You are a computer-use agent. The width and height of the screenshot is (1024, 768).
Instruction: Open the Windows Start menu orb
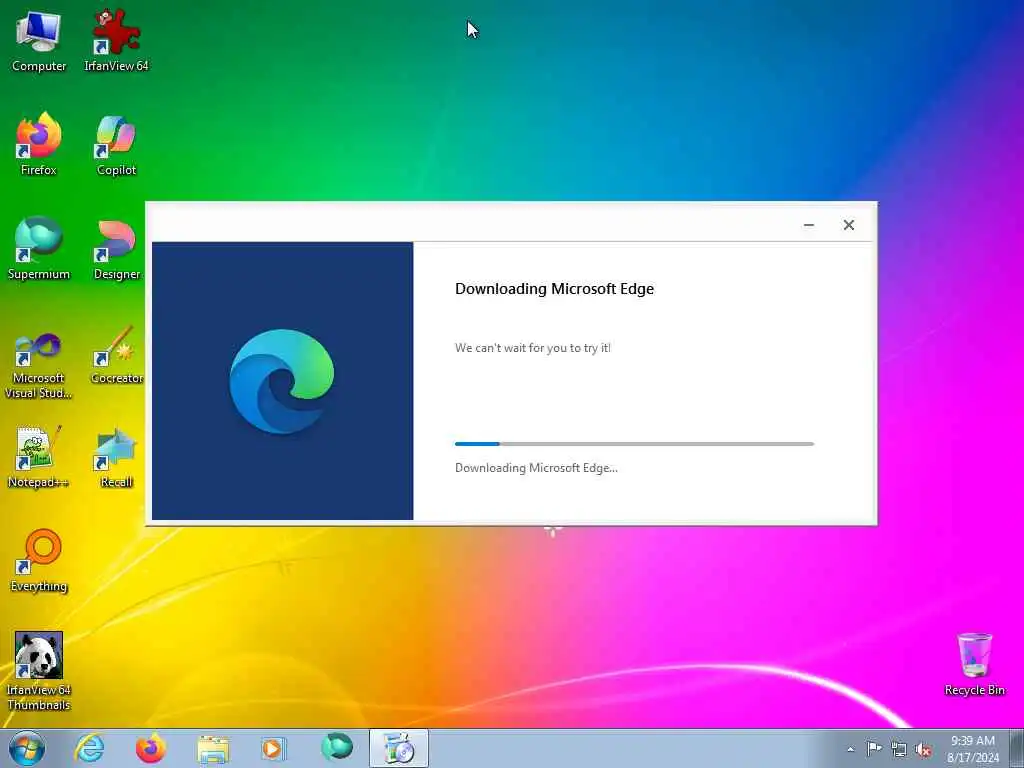pos(27,748)
